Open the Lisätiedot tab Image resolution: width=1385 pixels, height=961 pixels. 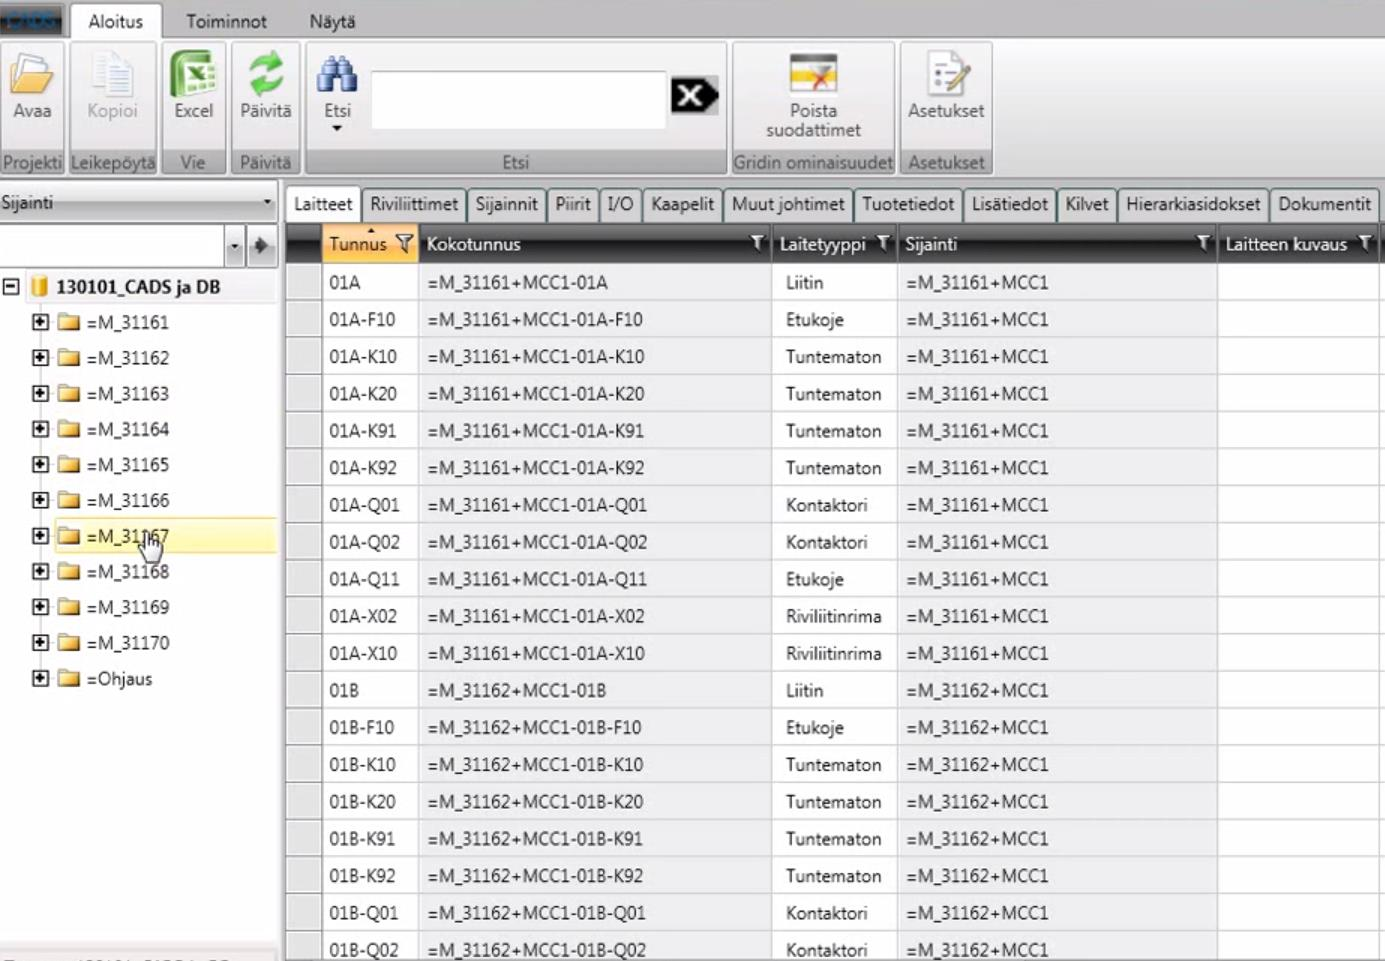(x=1010, y=204)
